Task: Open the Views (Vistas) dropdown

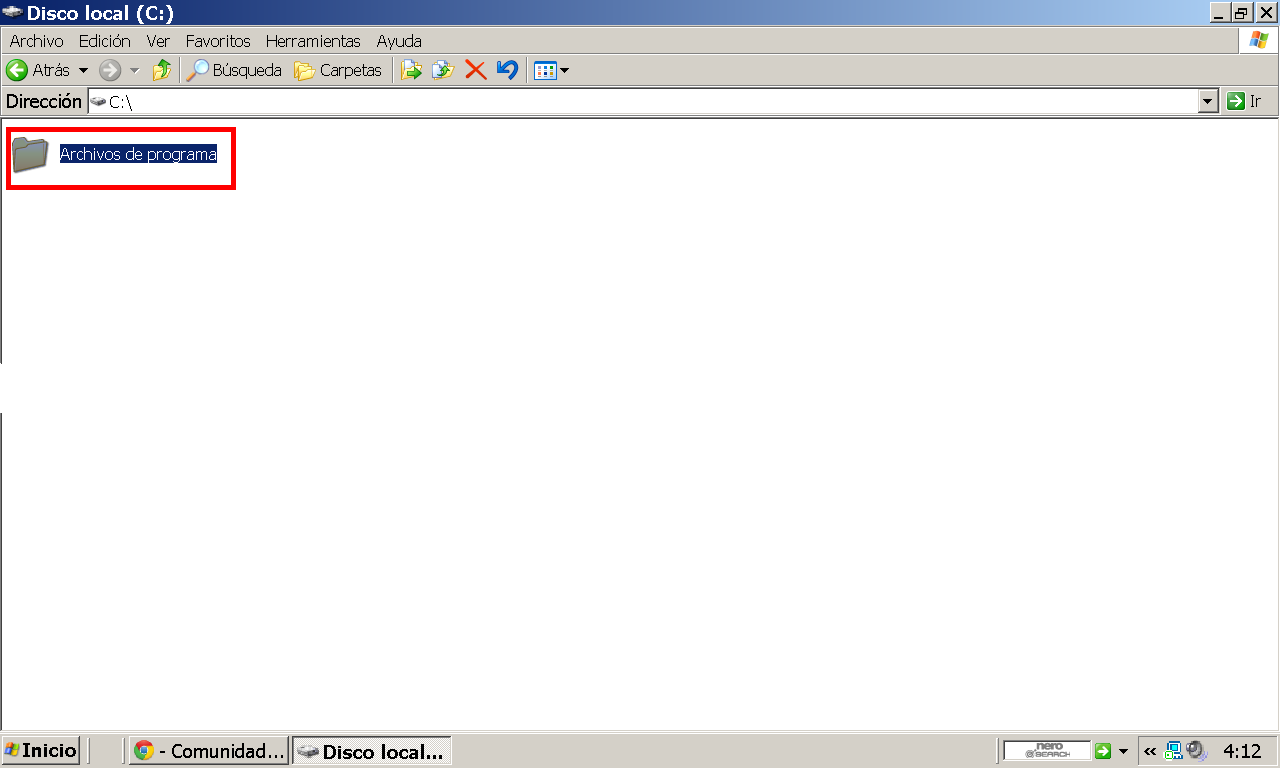Action: [x=551, y=71]
